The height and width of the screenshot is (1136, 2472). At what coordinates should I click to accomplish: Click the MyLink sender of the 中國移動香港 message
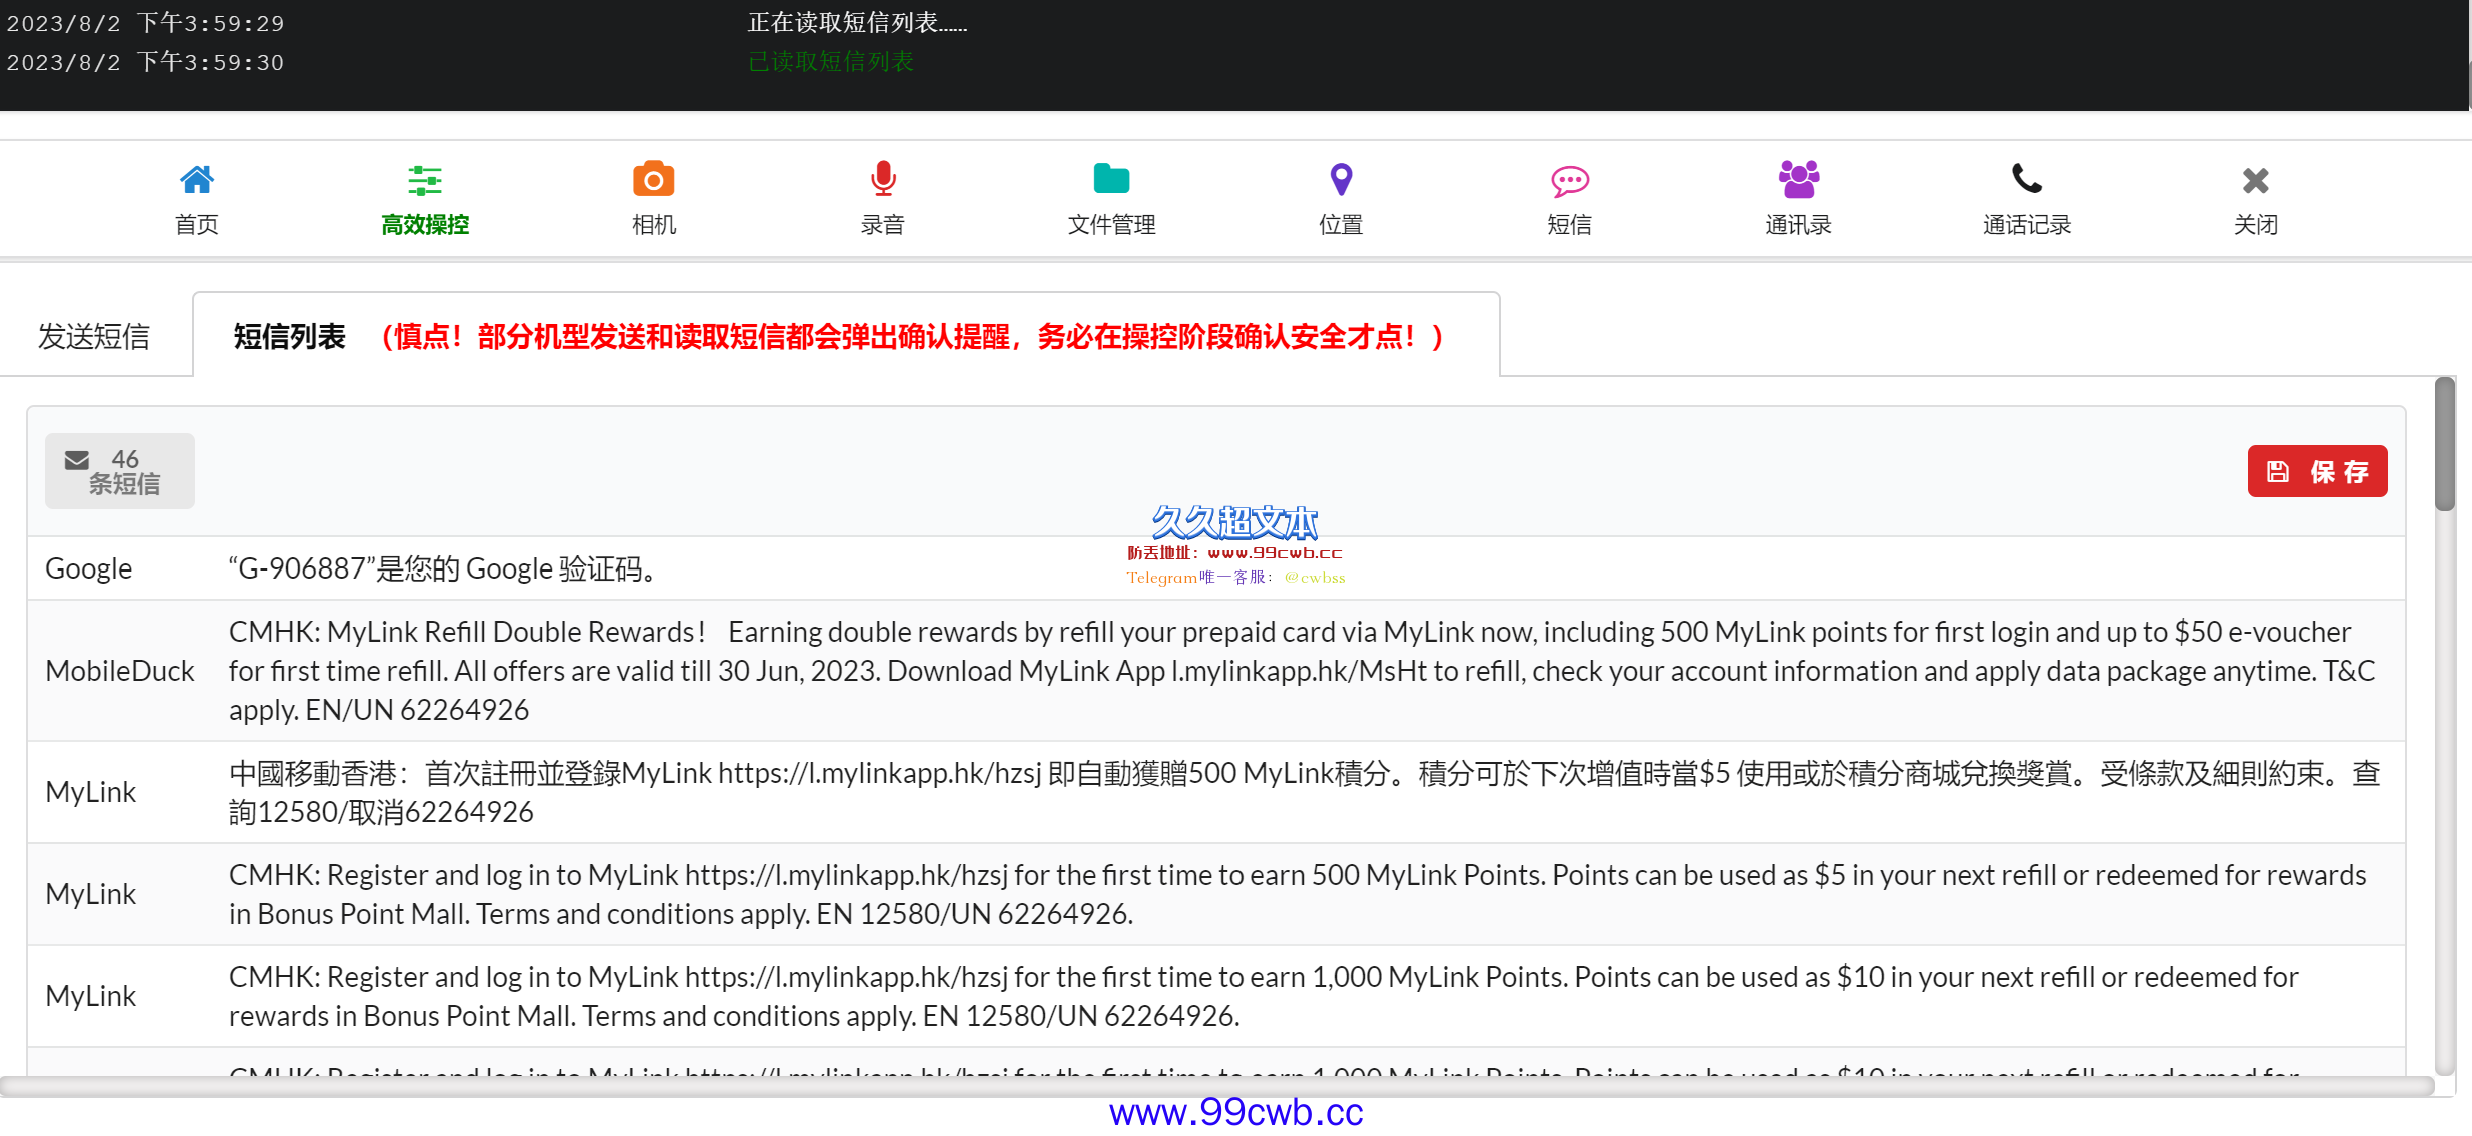(91, 792)
